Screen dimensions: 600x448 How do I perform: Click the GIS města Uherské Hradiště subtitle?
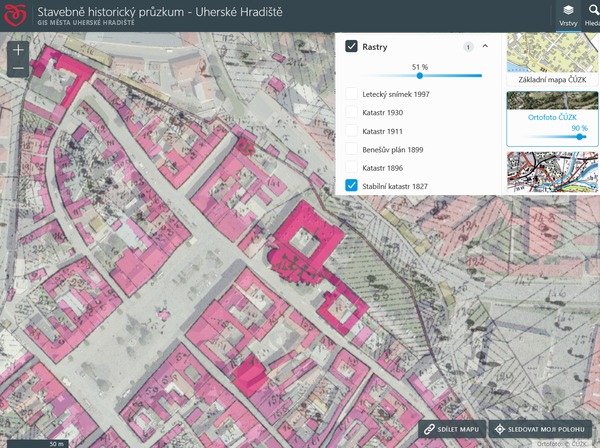(x=86, y=23)
